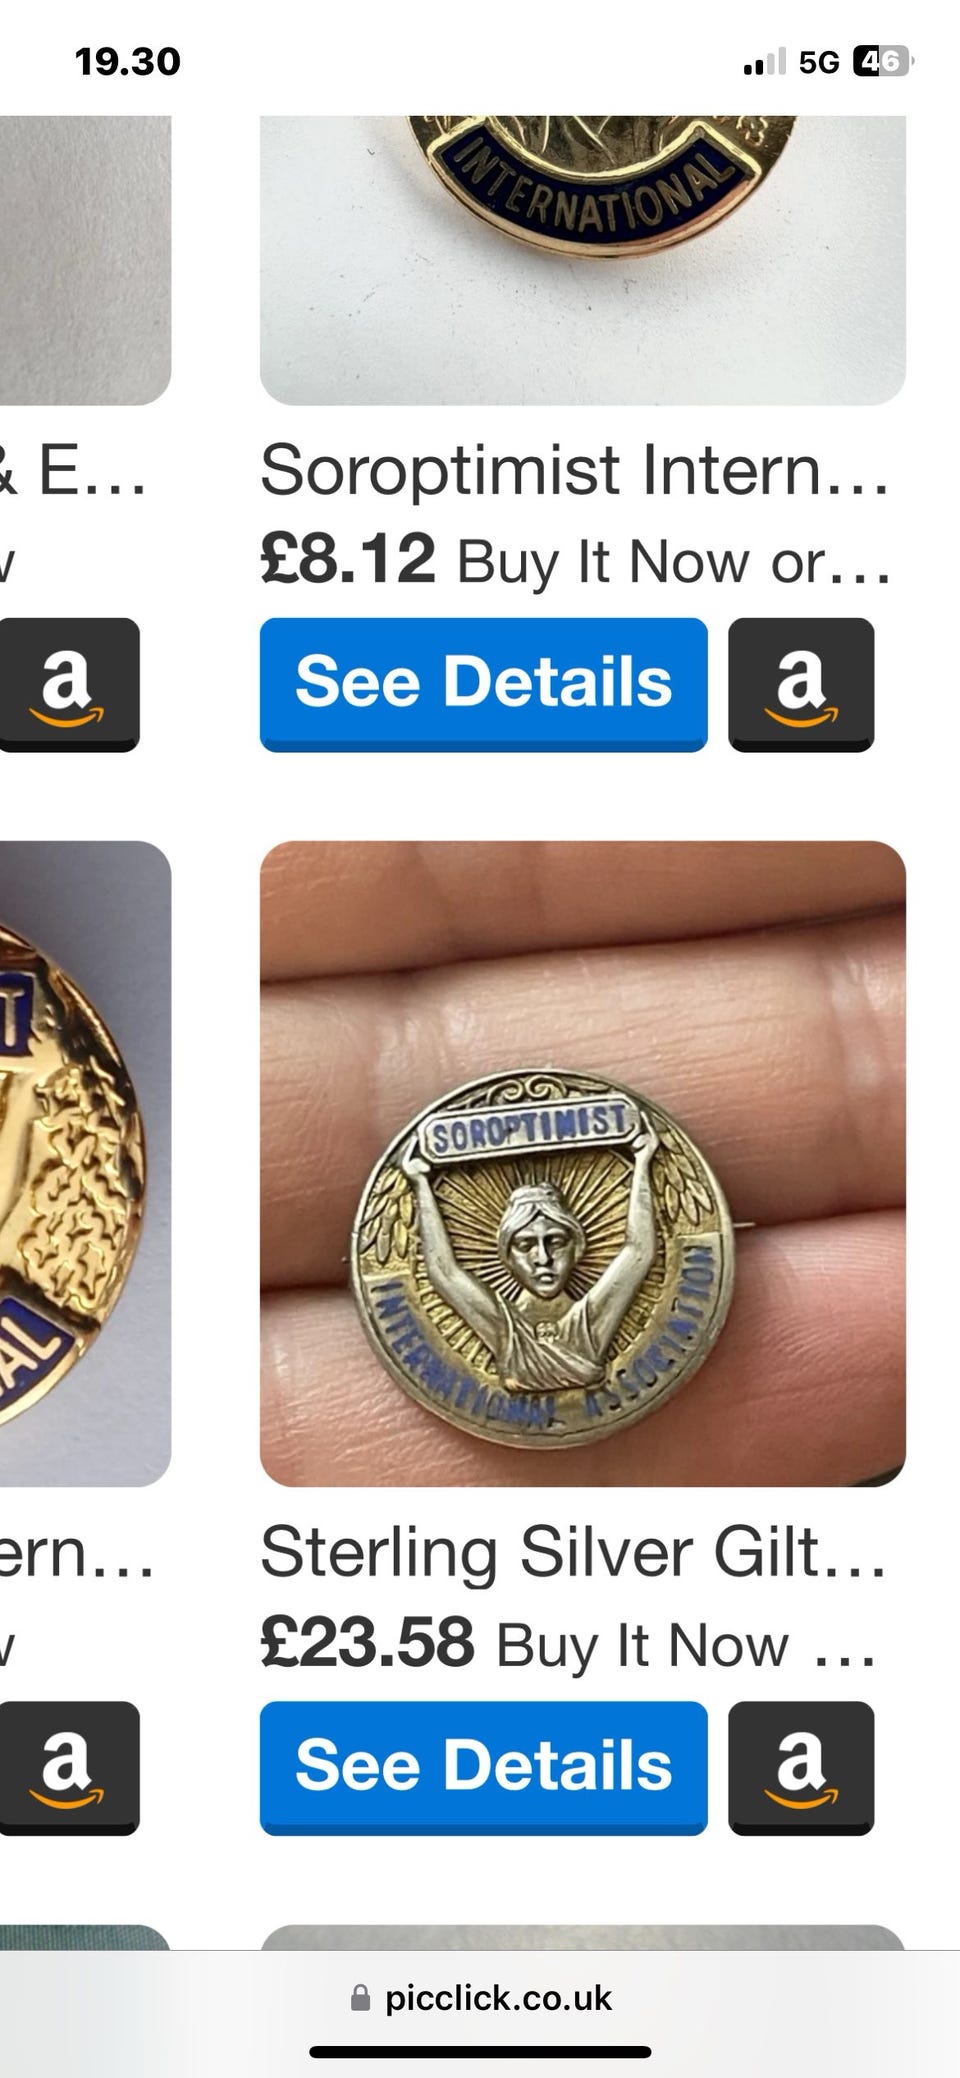This screenshot has height=2078, width=960.
Task: Open partially visible gold pin photo on left
Action: tap(85, 1163)
